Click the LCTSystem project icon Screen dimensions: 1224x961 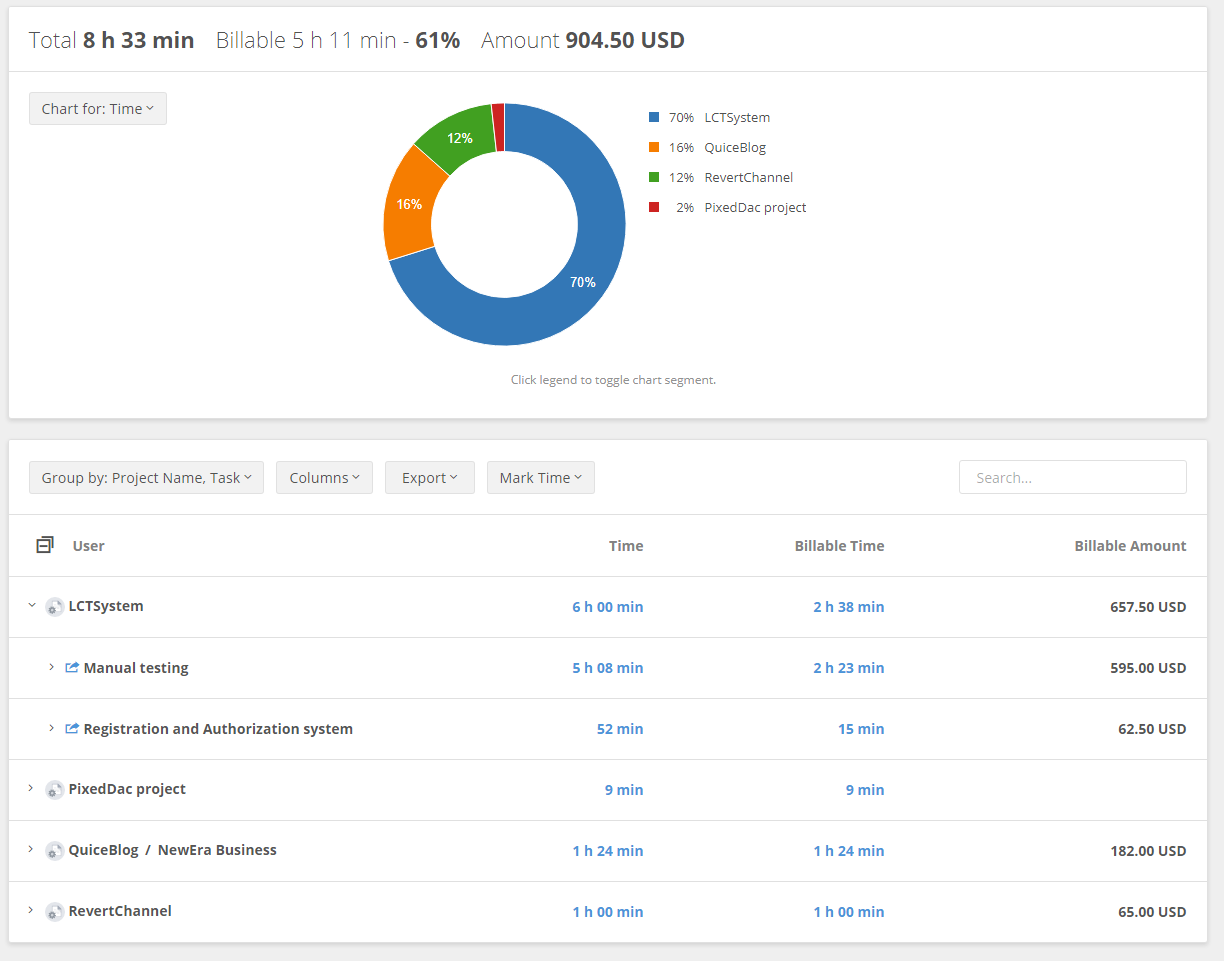[x=55, y=607]
